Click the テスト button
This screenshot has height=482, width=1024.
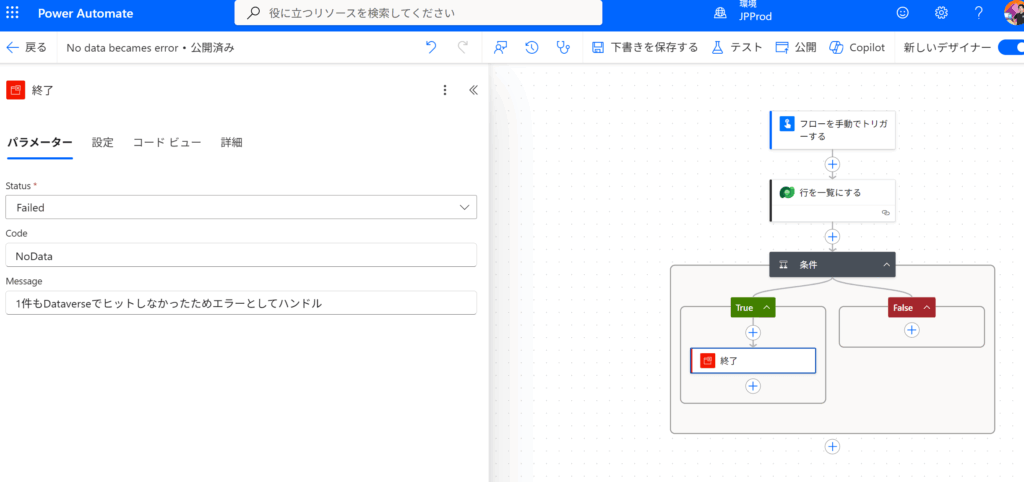coord(737,47)
